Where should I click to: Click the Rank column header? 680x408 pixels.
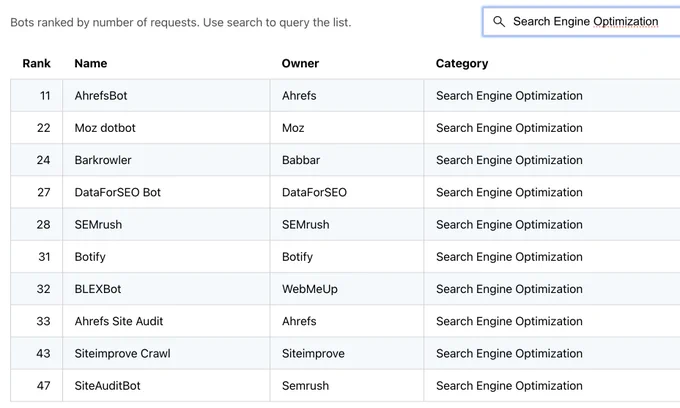pyautogui.click(x=36, y=63)
